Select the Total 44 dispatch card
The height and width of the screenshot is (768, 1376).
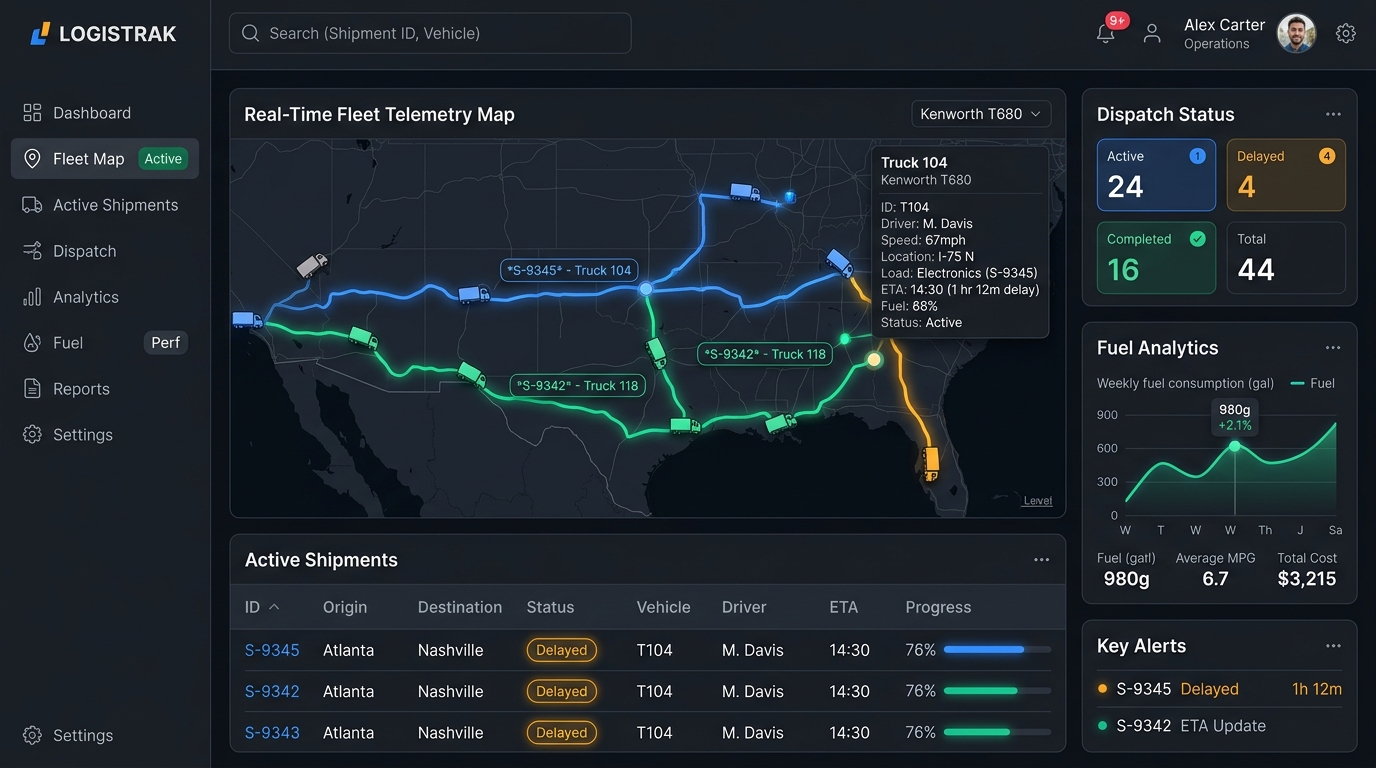(x=1286, y=258)
